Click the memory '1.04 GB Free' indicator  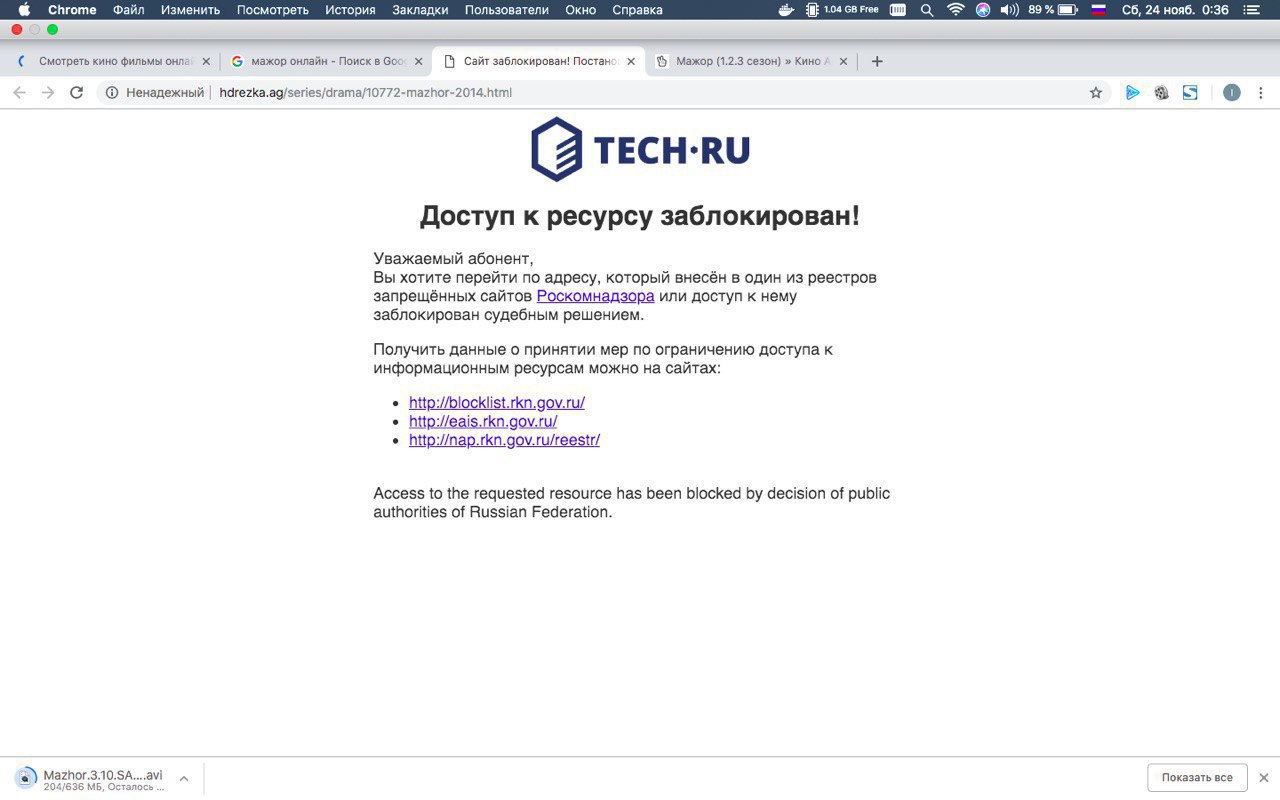tap(843, 10)
